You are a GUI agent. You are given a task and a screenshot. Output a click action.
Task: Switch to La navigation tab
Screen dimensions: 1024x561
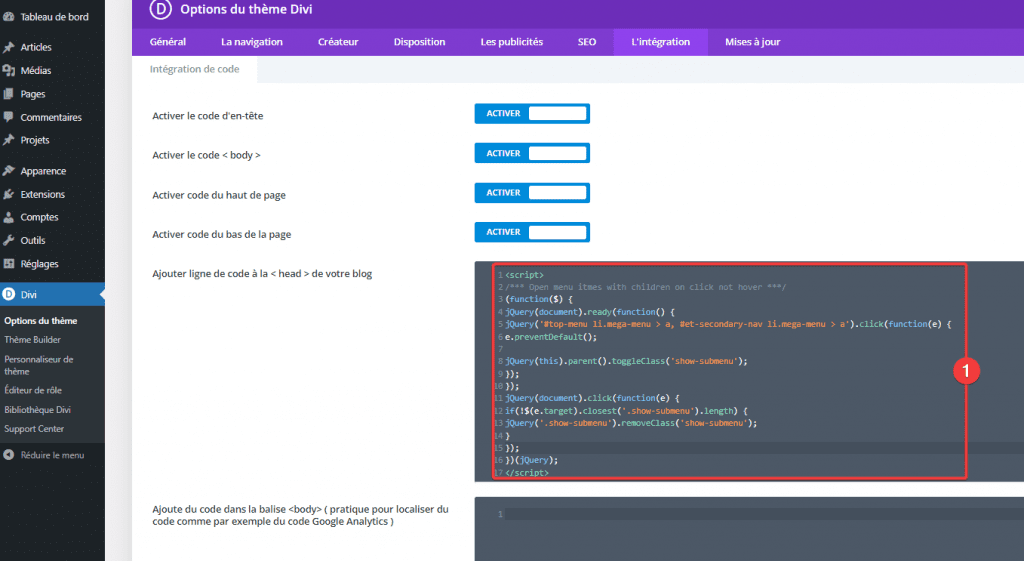click(x=251, y=42)
